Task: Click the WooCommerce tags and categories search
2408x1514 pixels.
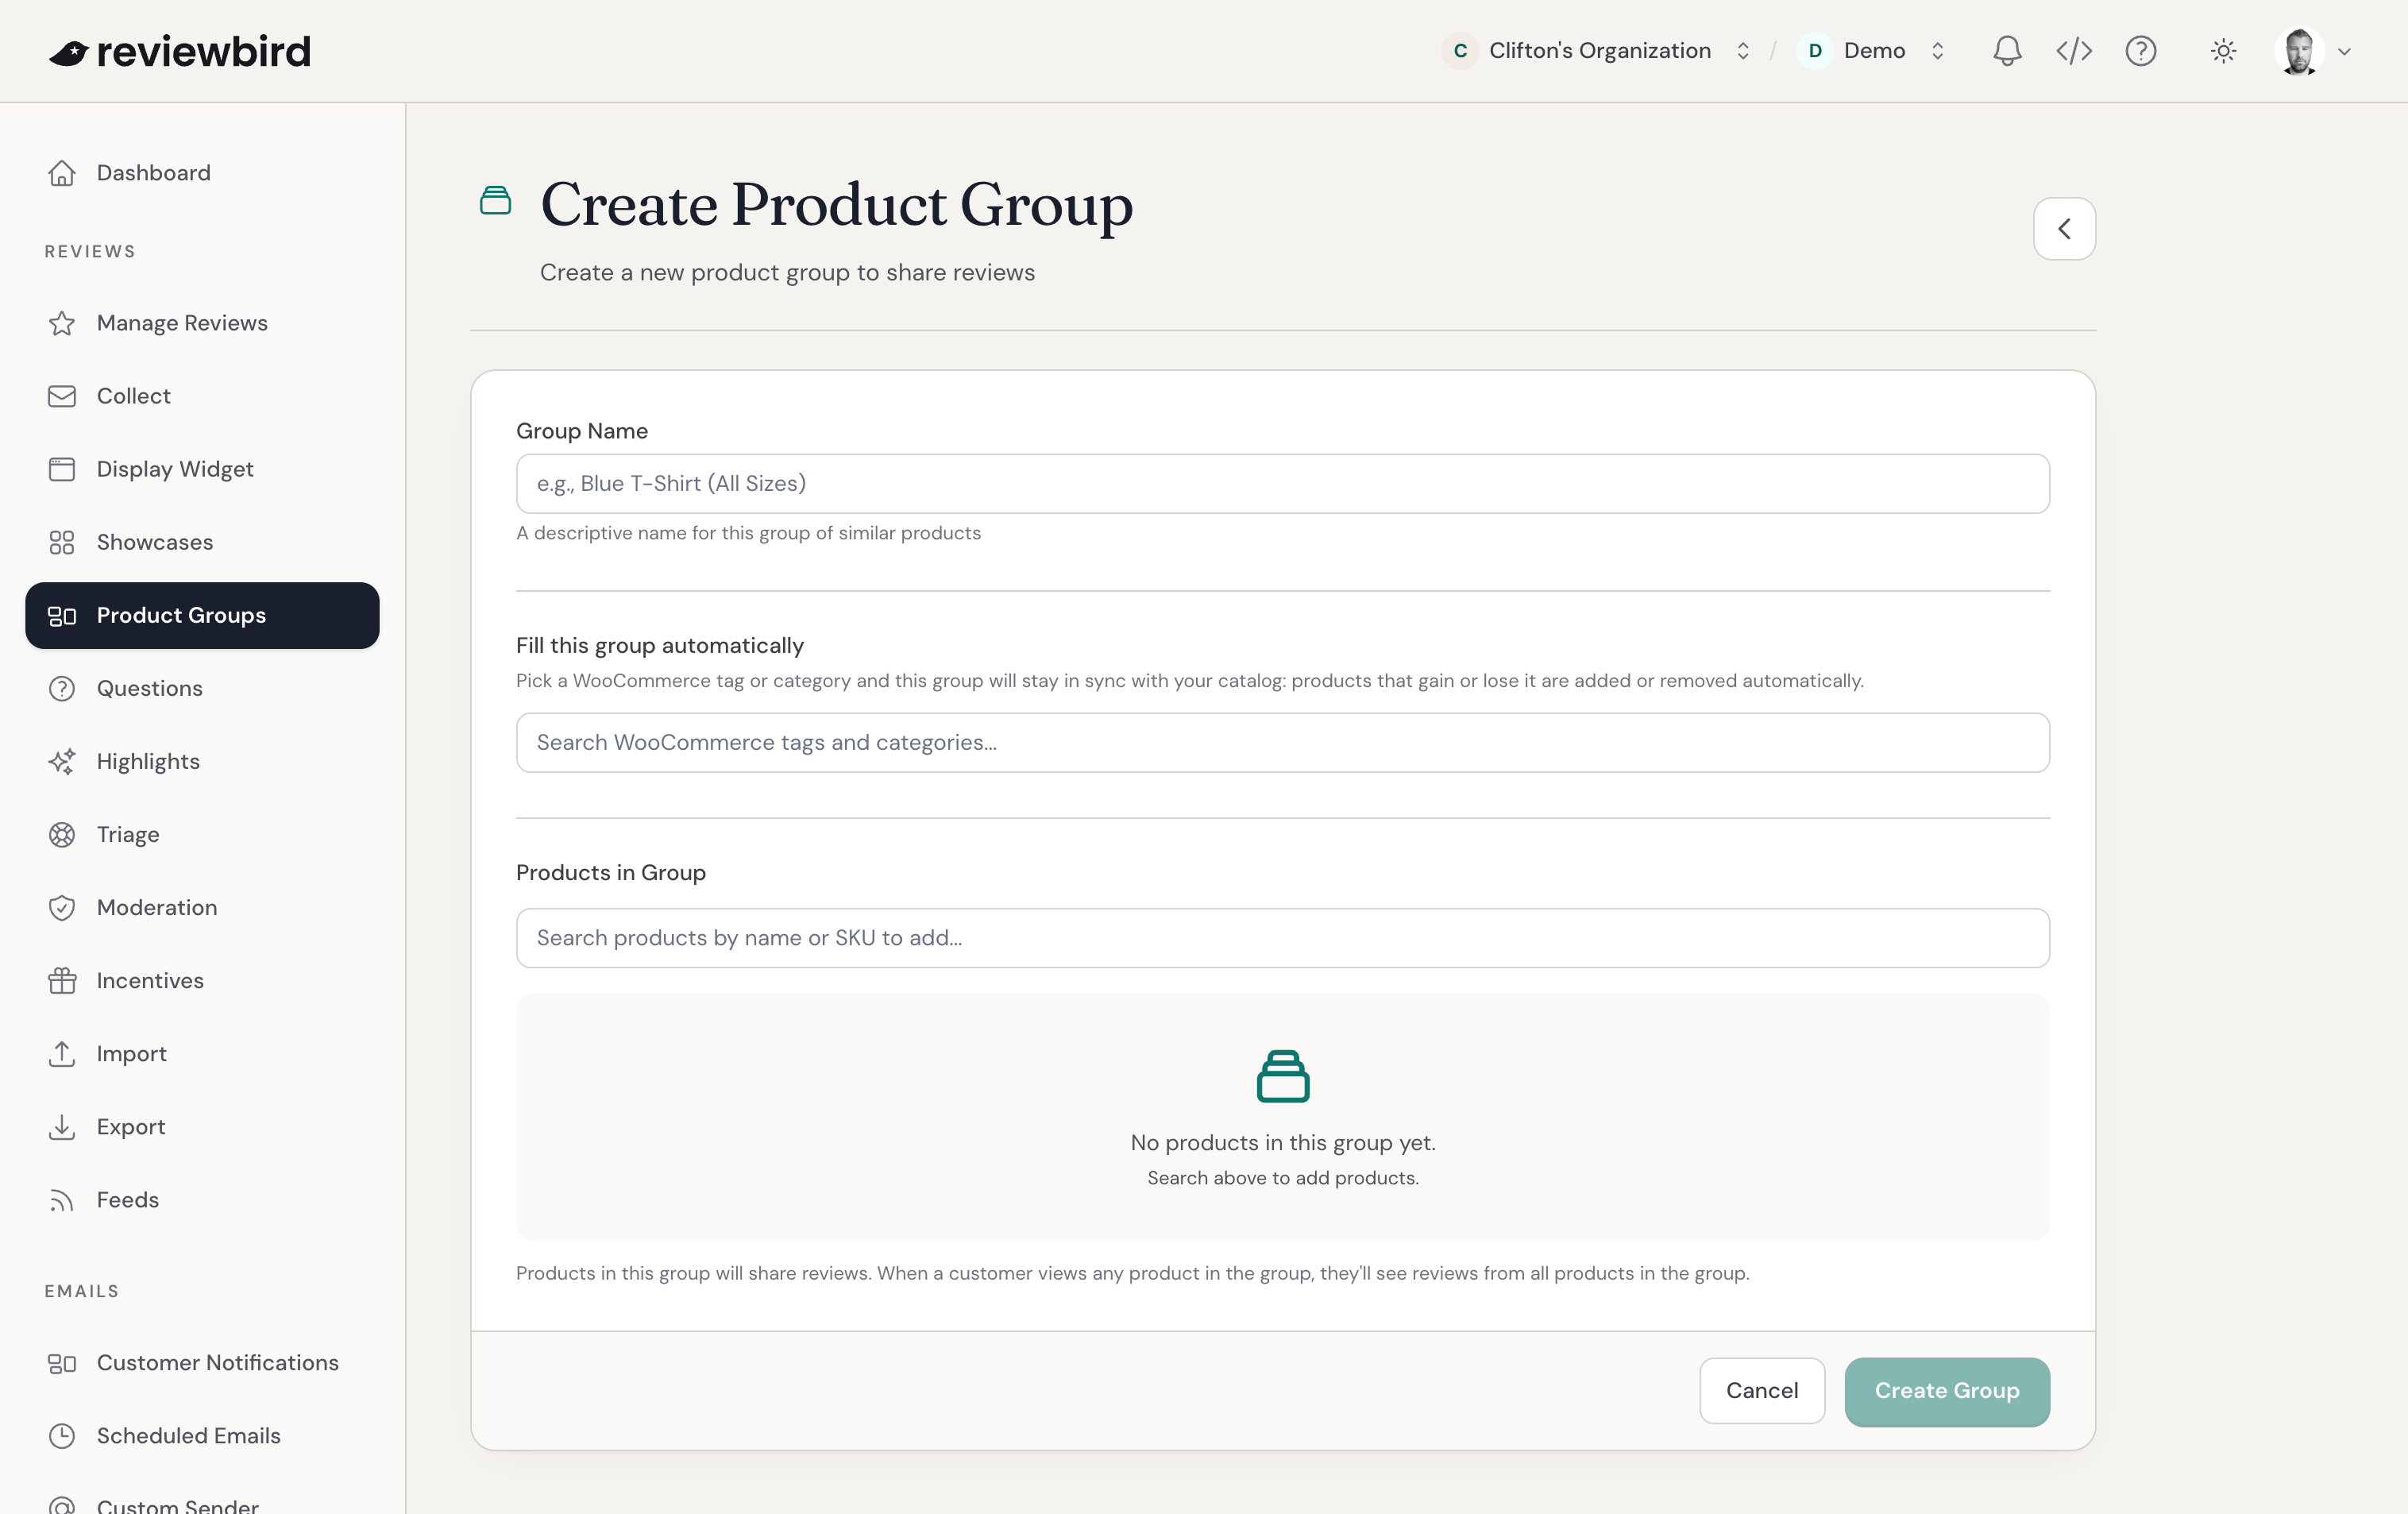Action: 1282,743
